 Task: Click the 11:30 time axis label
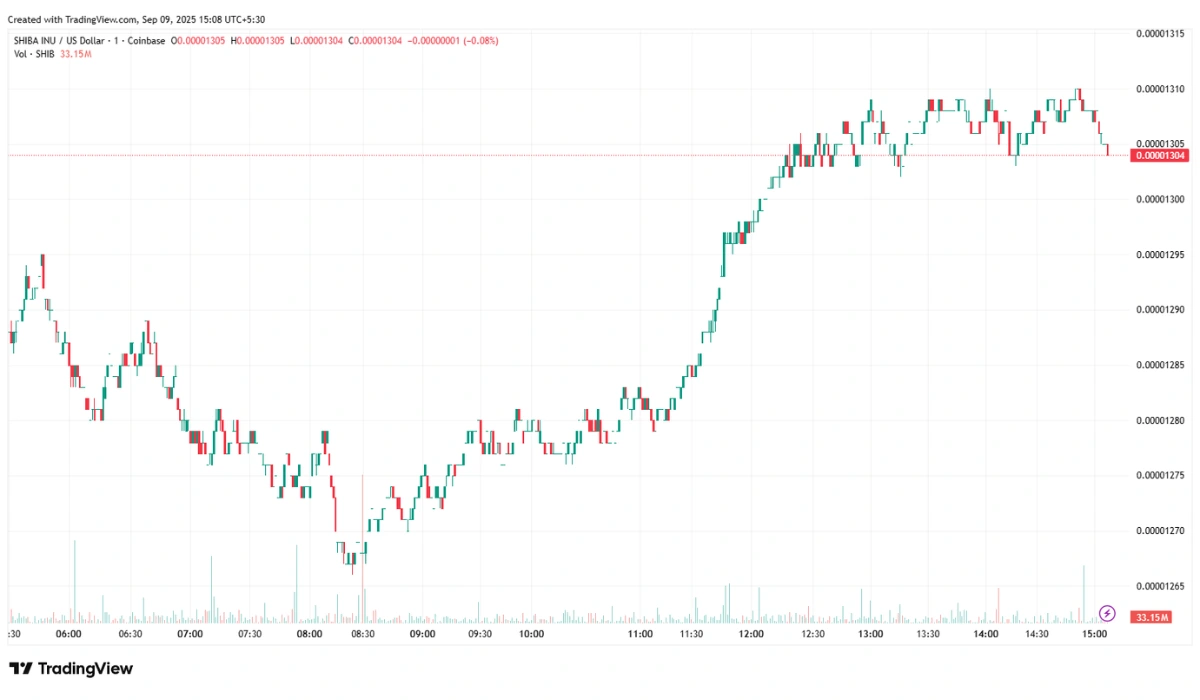[691, 634]
